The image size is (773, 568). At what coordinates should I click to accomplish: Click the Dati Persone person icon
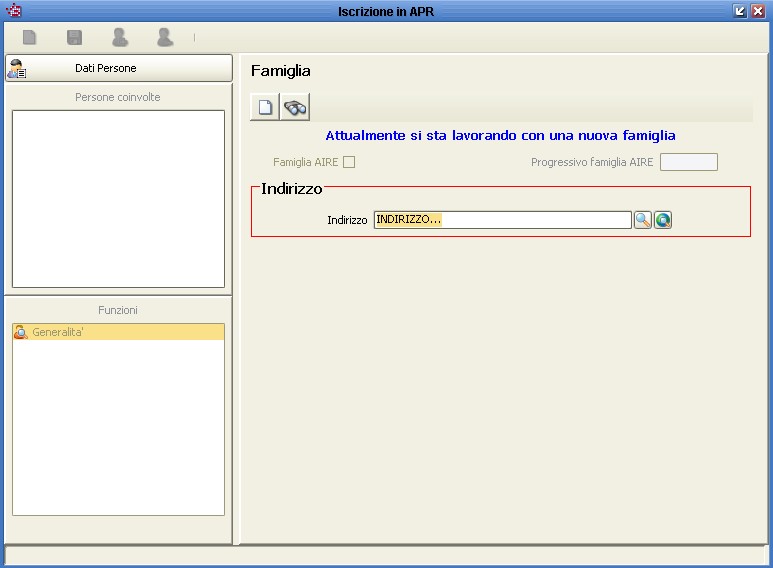[x=17, y=69]
